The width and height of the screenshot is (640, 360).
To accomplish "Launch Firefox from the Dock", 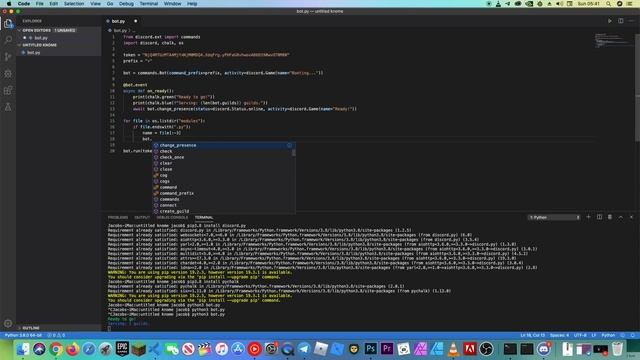I will (x=73, y=349).
